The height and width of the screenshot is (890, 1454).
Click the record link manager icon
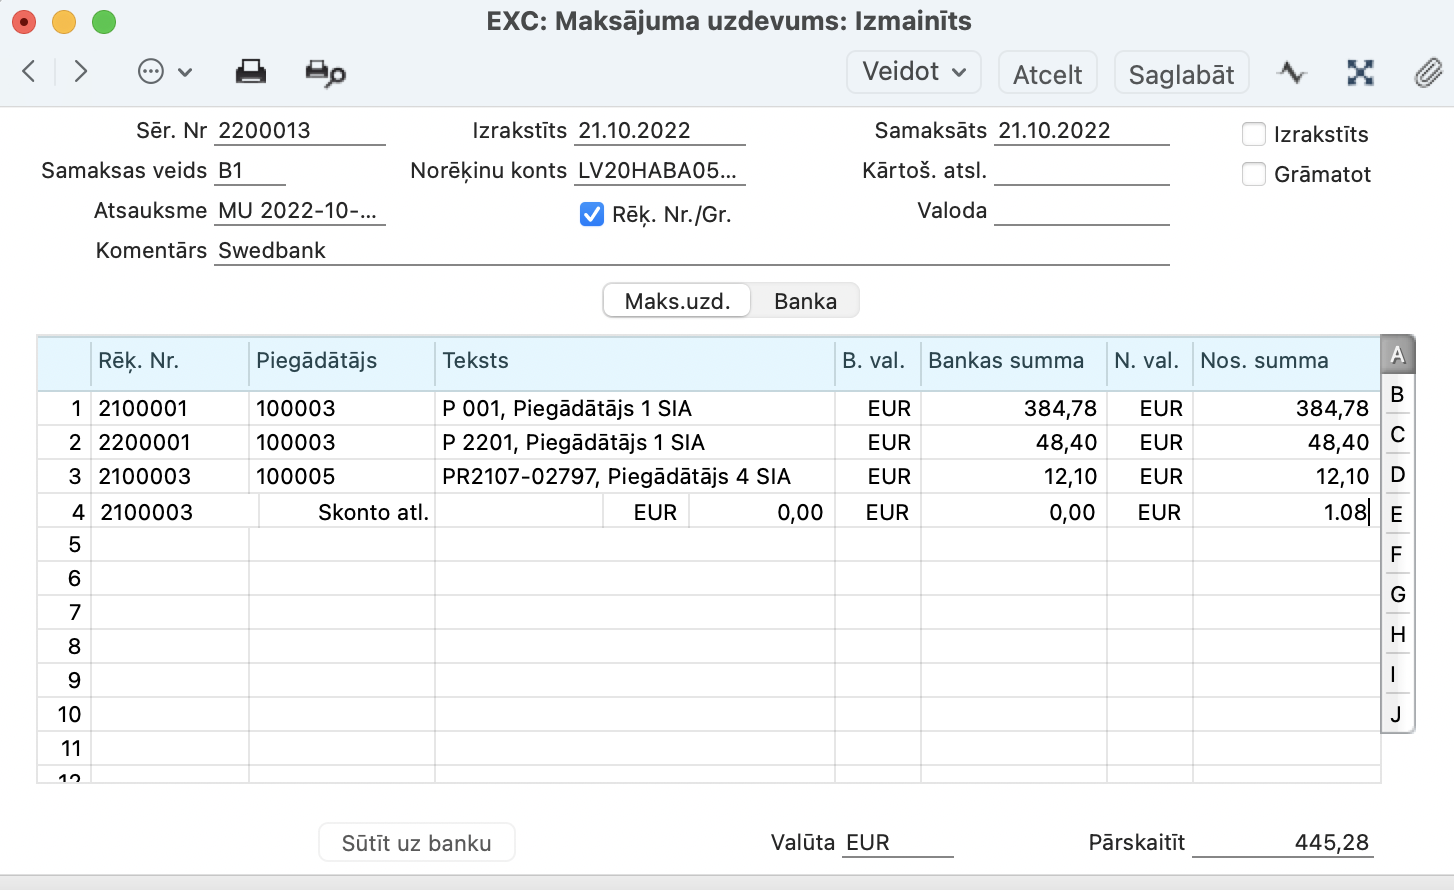point(1360,72)
